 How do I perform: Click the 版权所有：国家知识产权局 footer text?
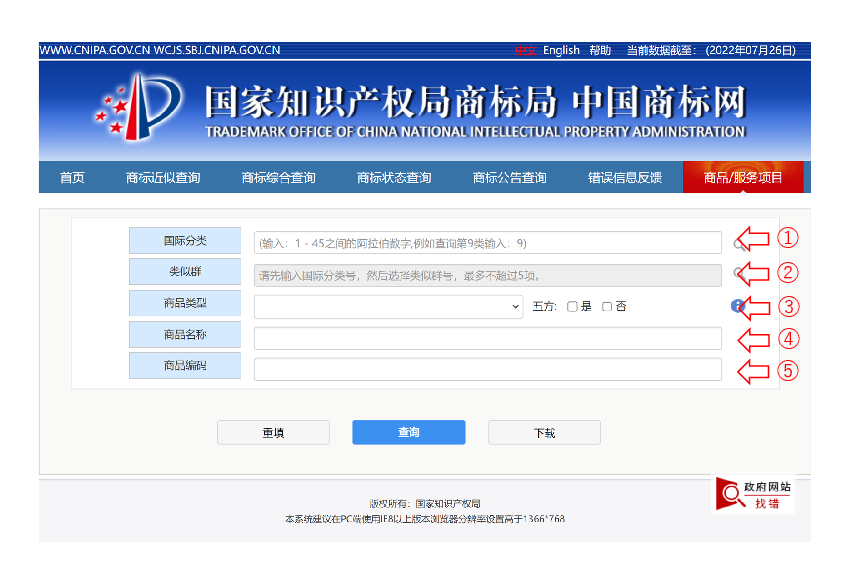tap(425, 504)
